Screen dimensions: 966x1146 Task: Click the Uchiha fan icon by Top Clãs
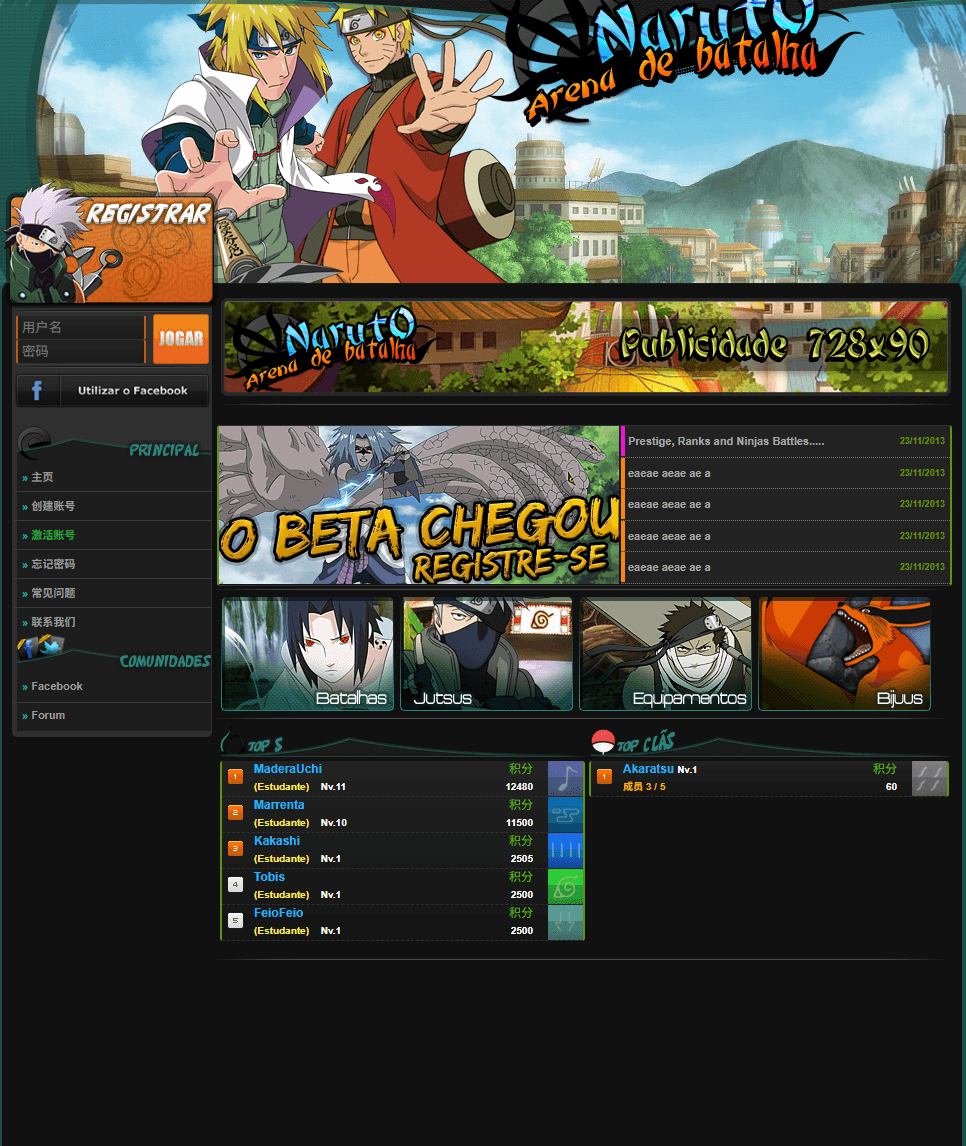[603, 741]
